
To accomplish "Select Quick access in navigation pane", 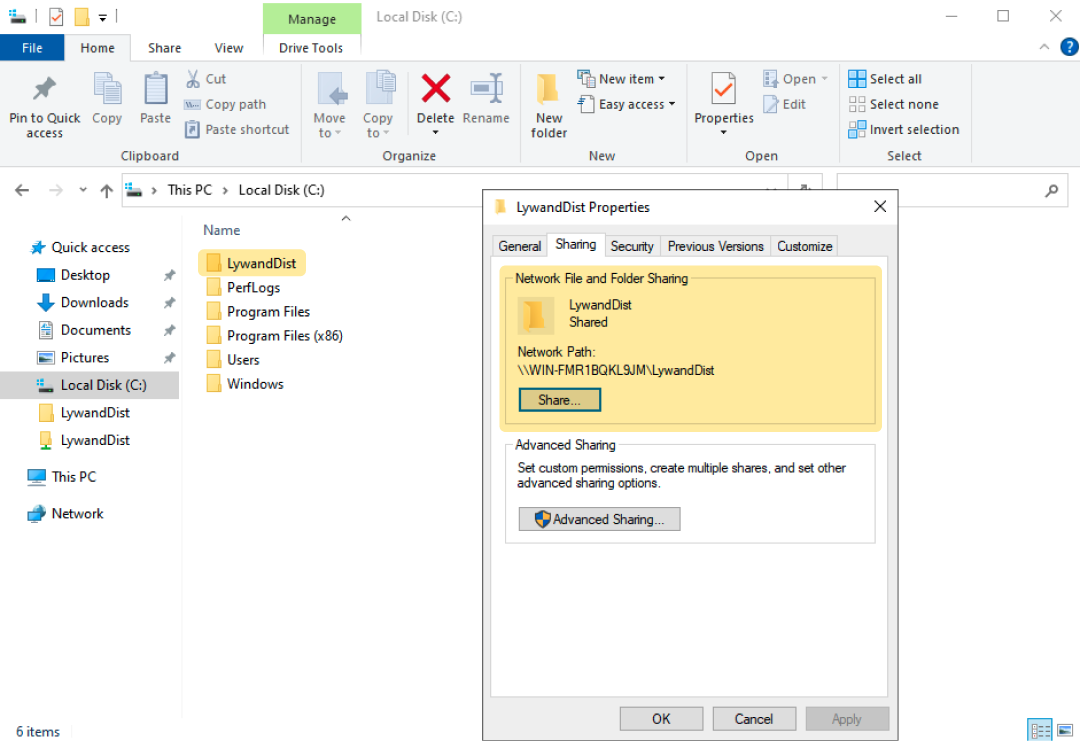I will pyautogui.click(x=90, y=247).
